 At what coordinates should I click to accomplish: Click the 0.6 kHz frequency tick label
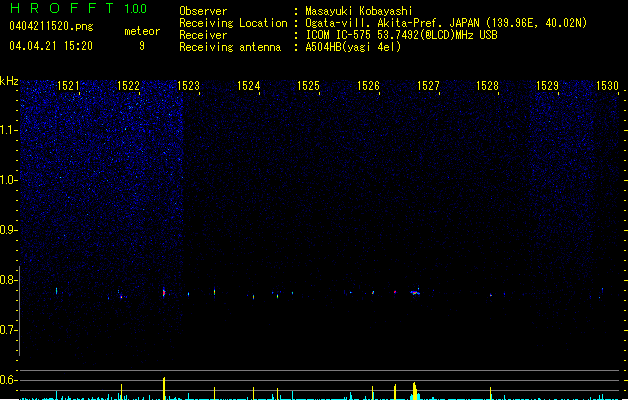click(x=8, y=380)
